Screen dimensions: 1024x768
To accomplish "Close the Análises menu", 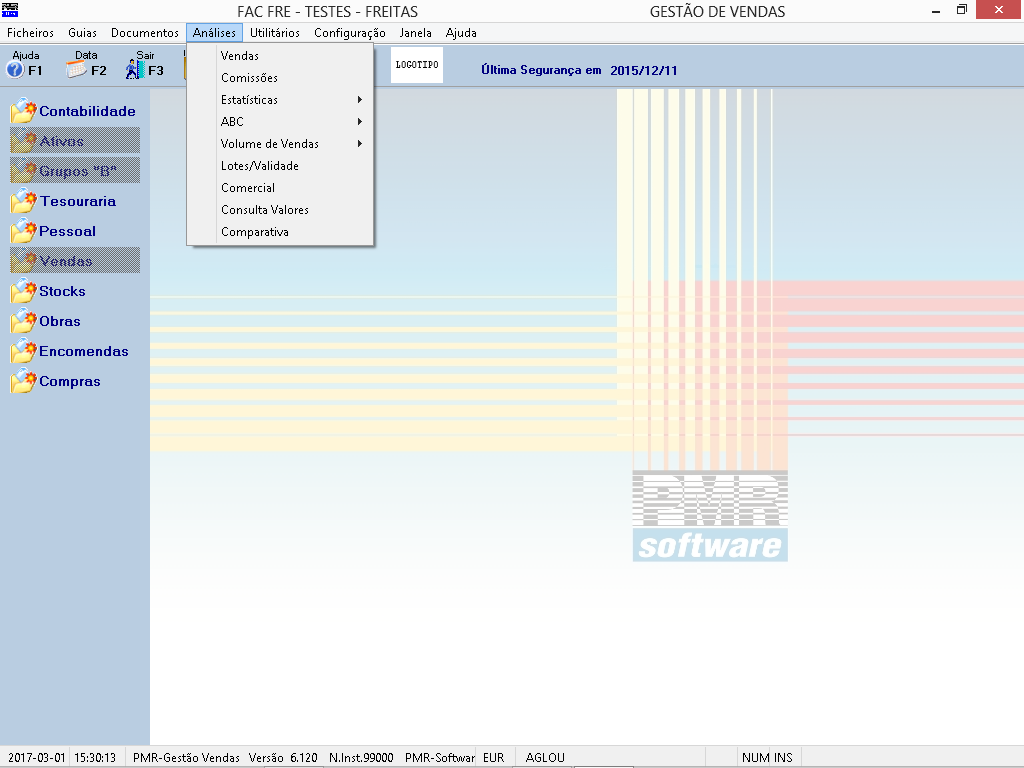I will [214, 33].
